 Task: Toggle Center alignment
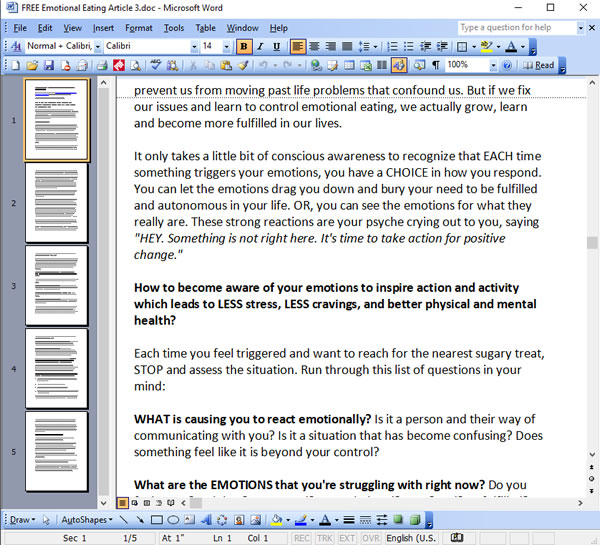[x=314, y=46]
